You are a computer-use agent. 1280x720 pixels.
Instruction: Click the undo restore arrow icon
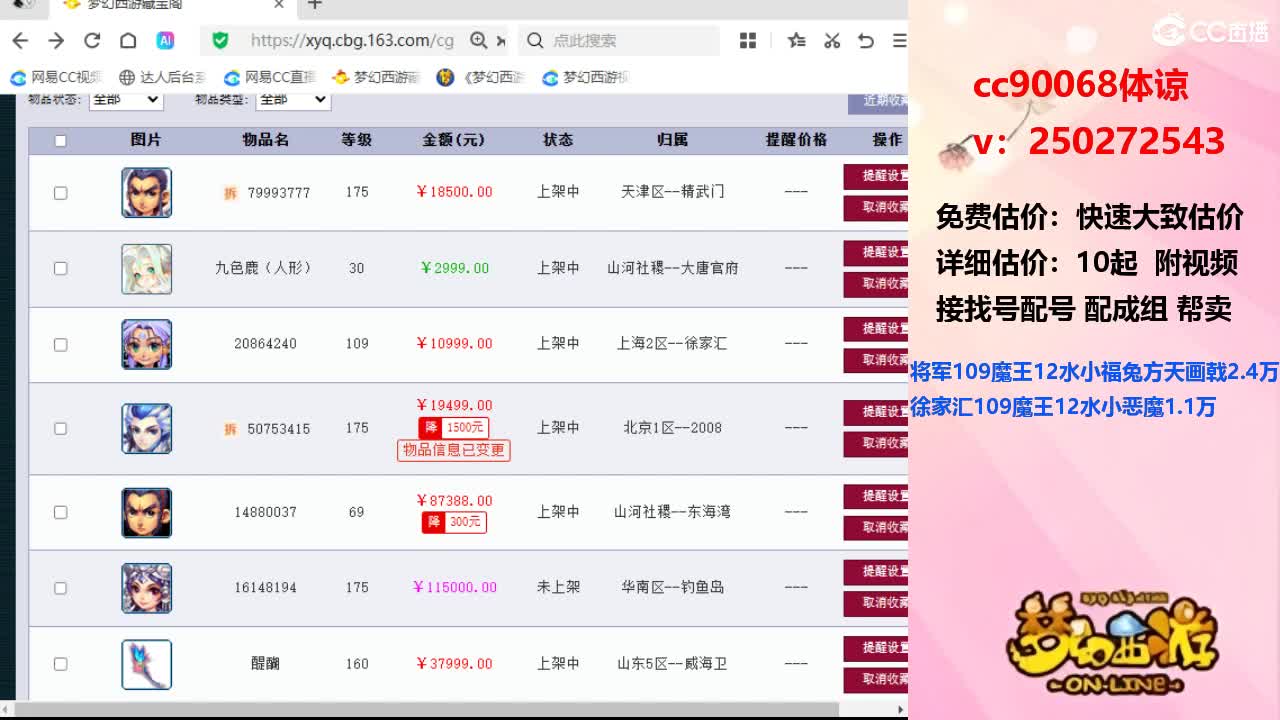point(866,40)
